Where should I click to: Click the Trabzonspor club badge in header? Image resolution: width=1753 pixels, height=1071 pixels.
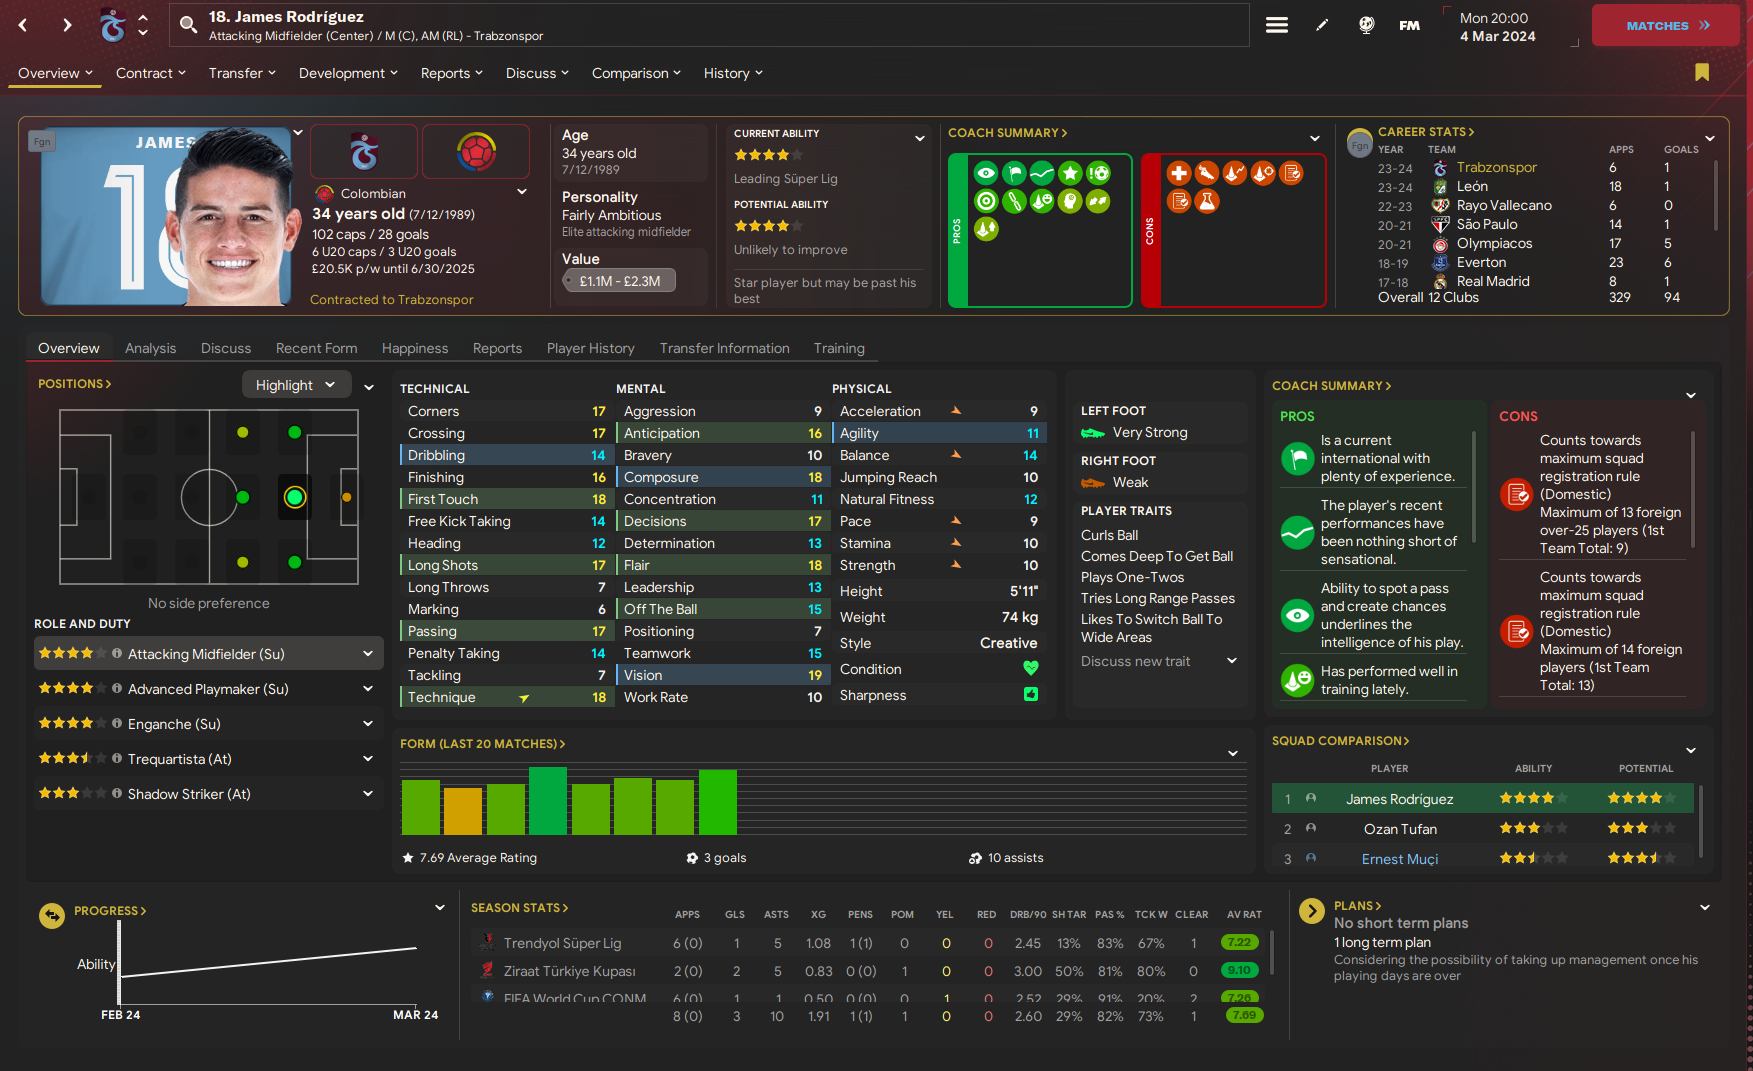(x=364, y=152)
